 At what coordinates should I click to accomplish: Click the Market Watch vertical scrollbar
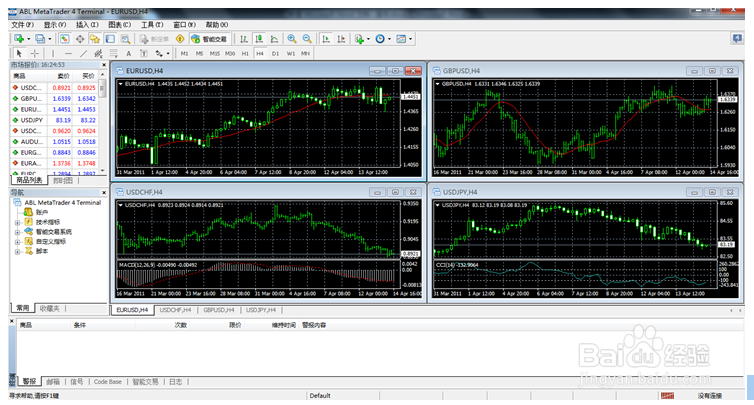(x=102, y=123)
